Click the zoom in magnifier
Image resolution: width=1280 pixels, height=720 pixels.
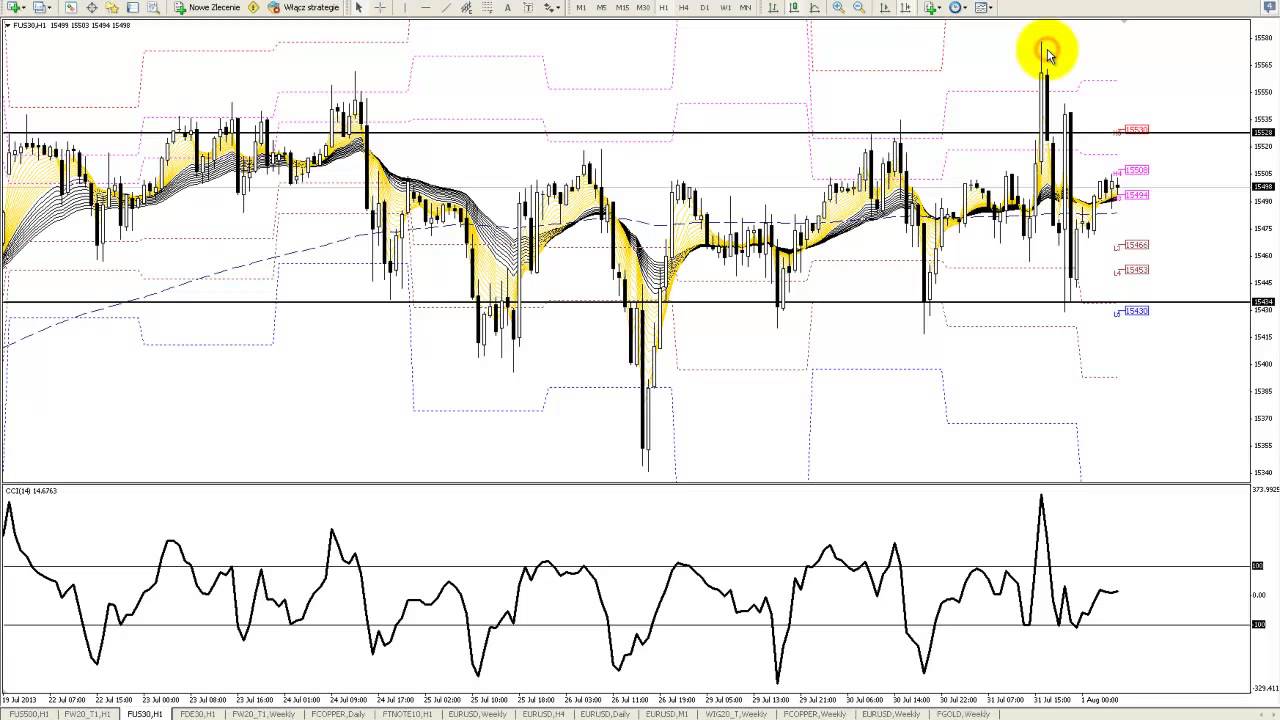[838, 7]
